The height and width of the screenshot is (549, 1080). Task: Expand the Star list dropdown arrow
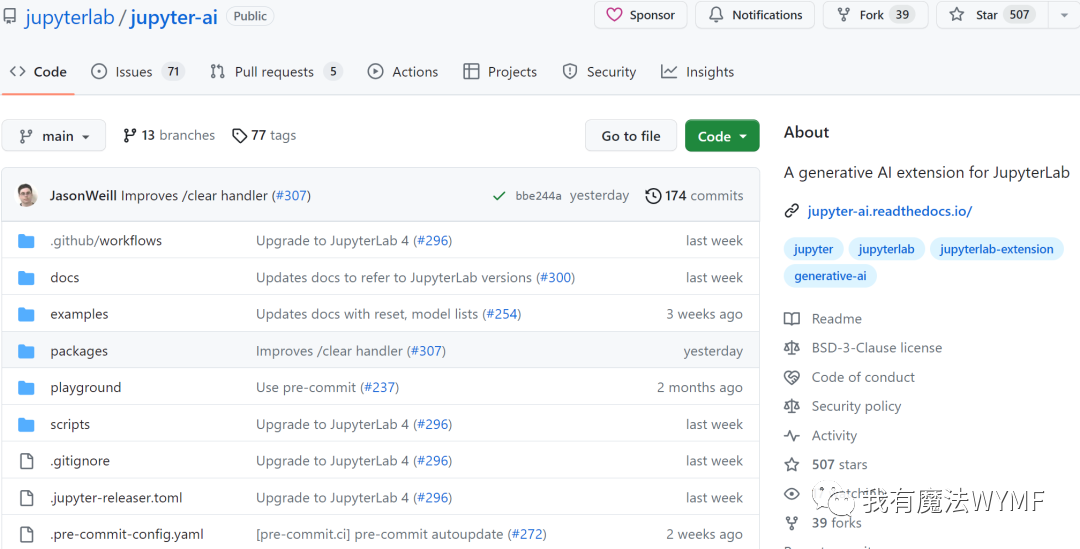pyautogui.click(x=1063, y=14)
